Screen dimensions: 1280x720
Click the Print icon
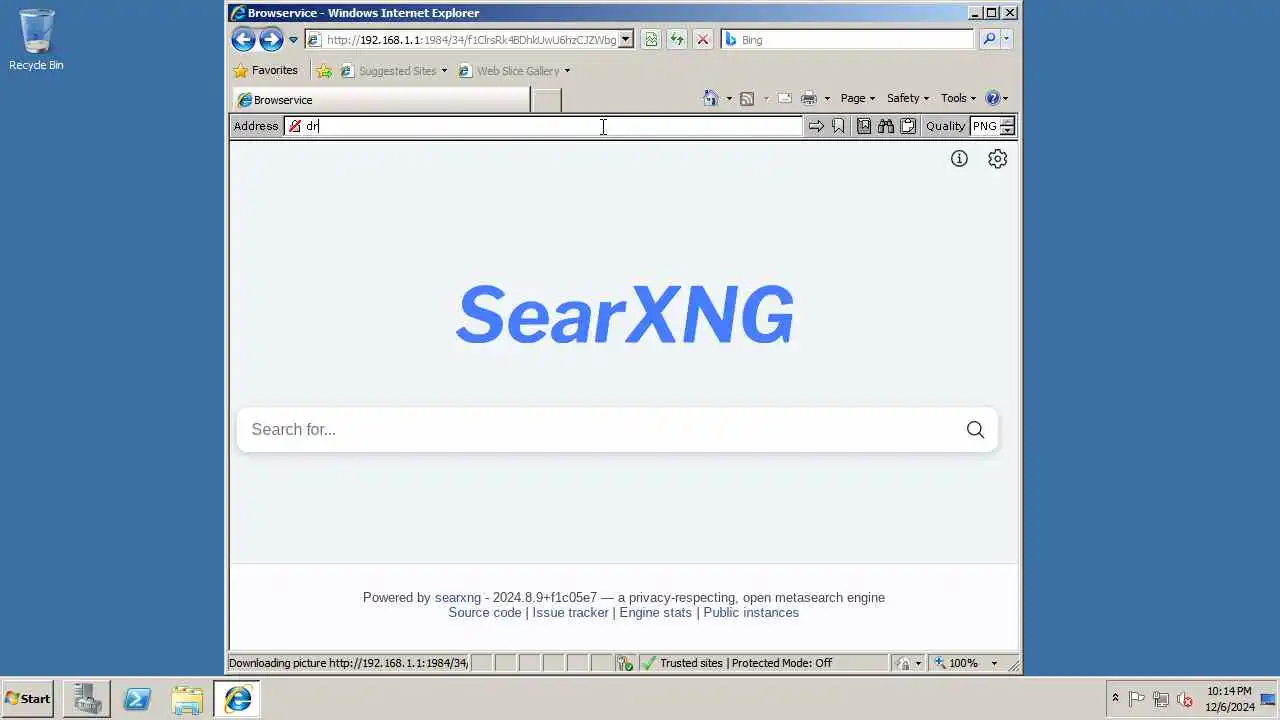[x=809, y=98]
